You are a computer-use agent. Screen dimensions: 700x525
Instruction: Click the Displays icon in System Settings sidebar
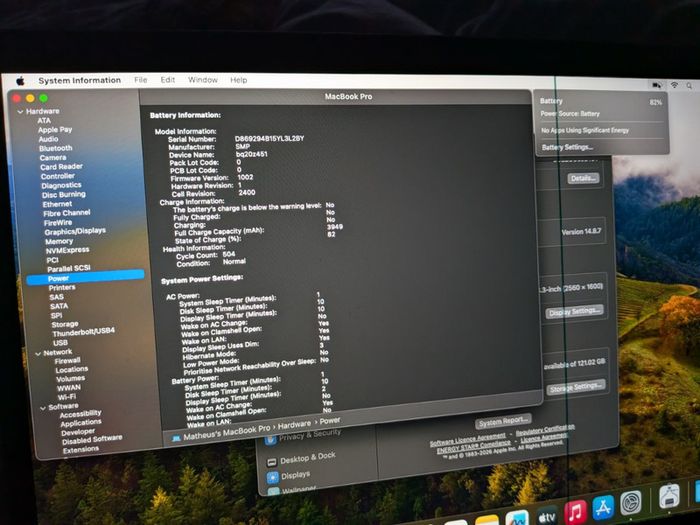pyautogui.click(x=272, y=478)
